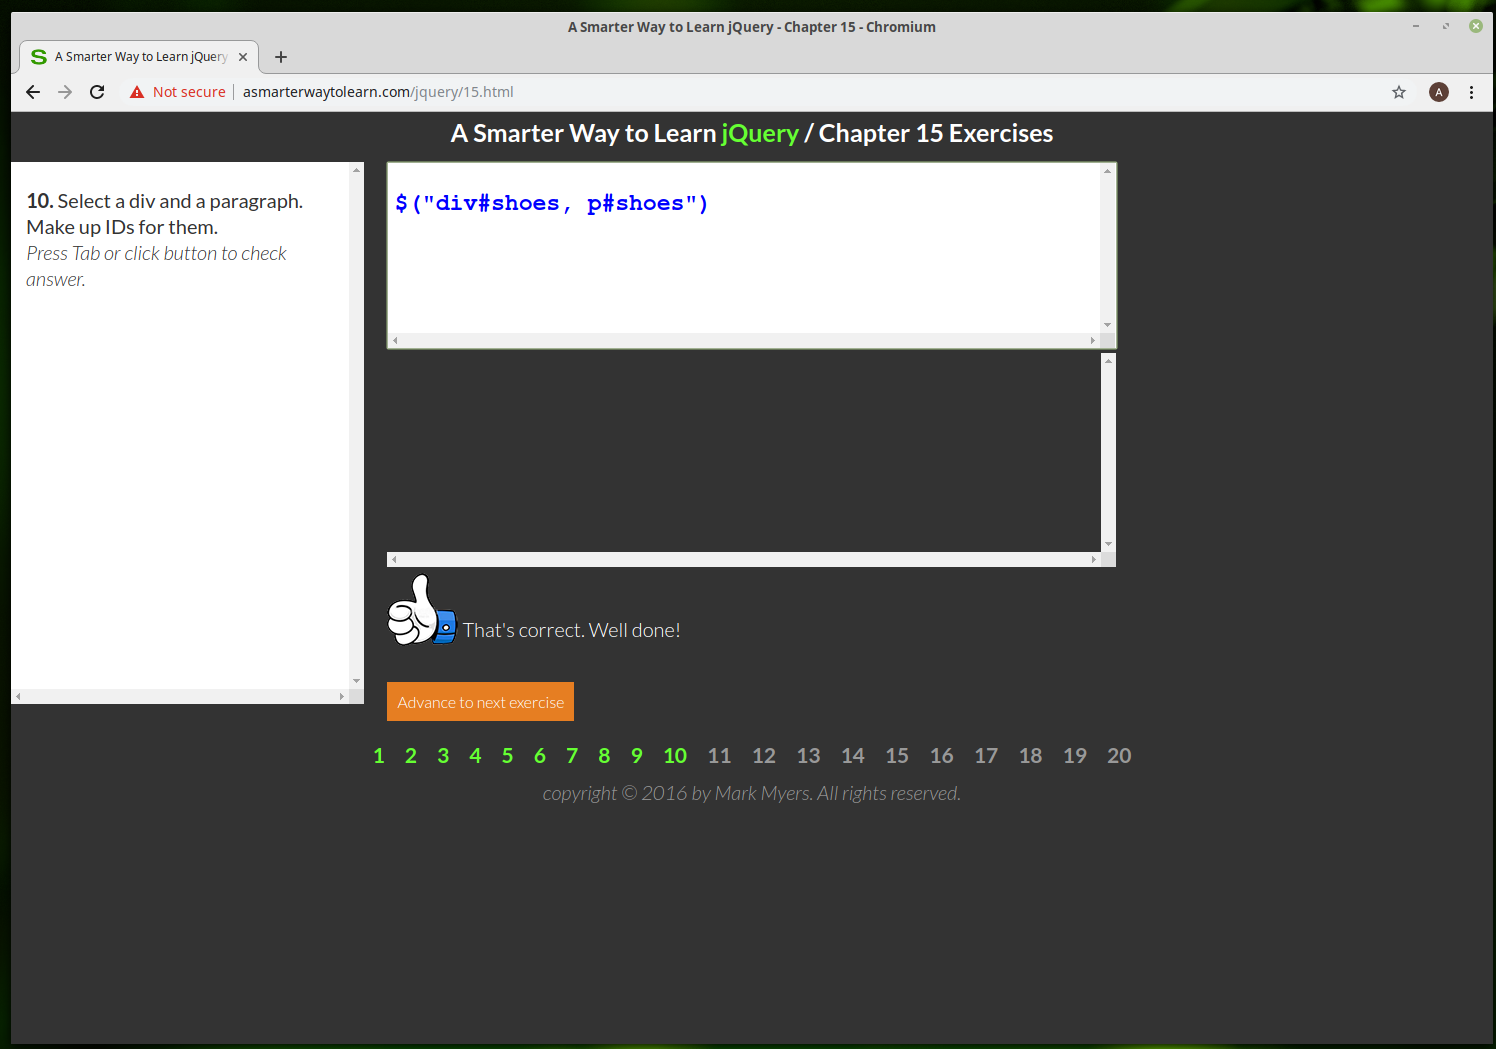Open exercise 1 link
This screenshot has height=1049, width=1496.
(379, 756)
